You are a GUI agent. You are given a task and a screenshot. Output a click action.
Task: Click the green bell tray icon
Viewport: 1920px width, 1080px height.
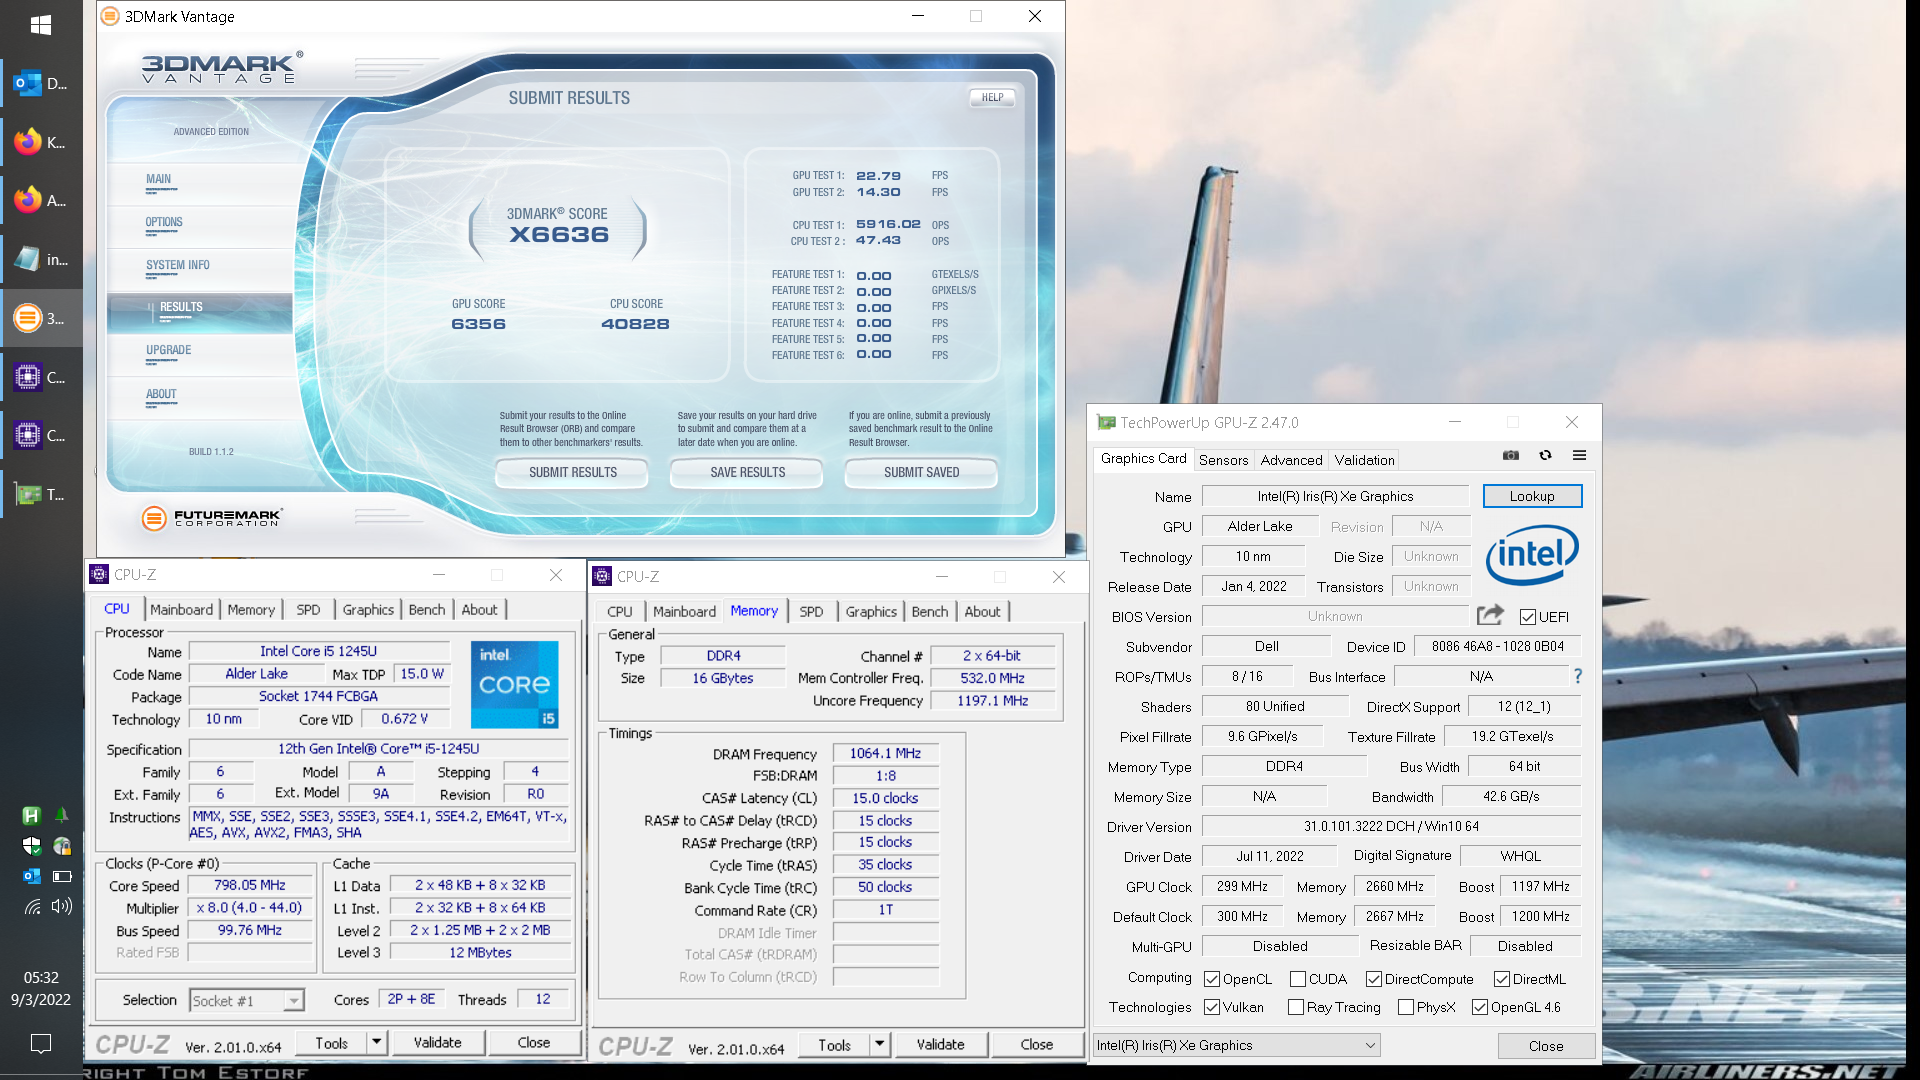tap(61, 815)
